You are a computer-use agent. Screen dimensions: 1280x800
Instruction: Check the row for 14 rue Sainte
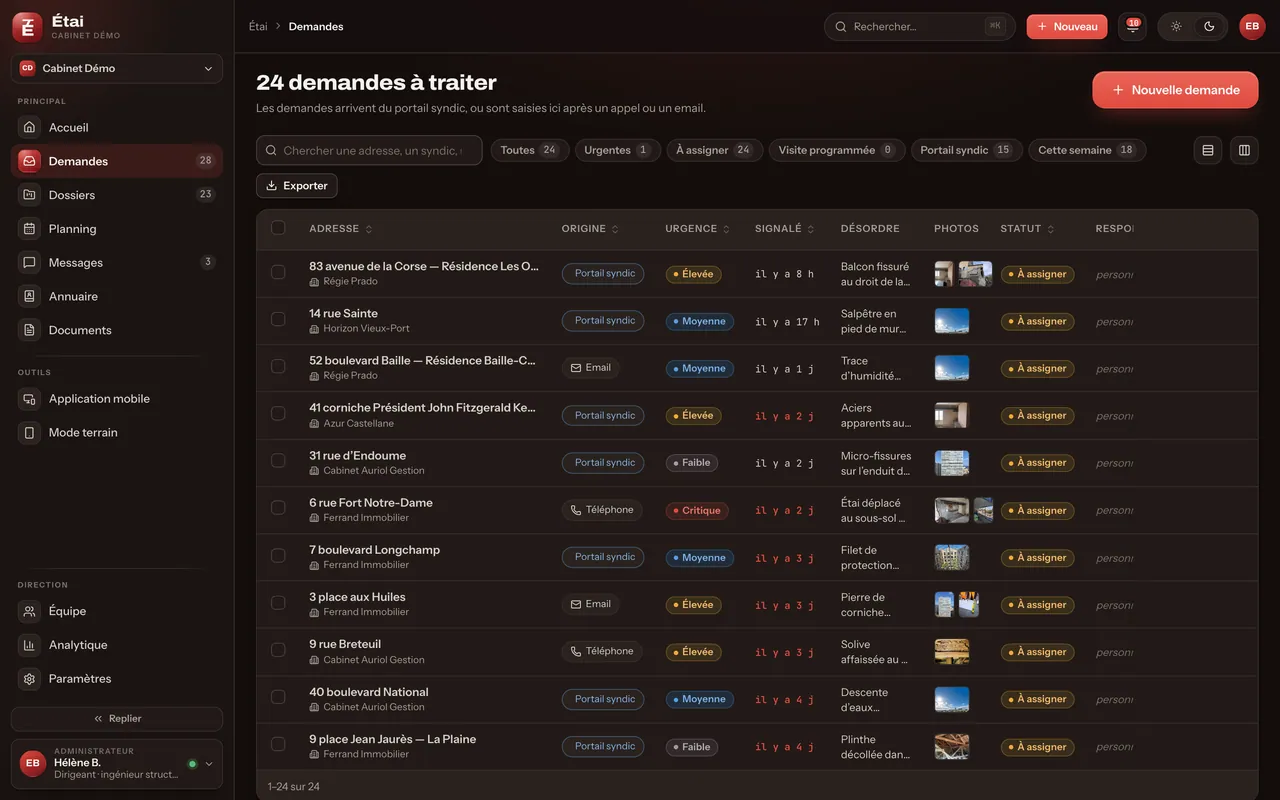coord(278,319)
